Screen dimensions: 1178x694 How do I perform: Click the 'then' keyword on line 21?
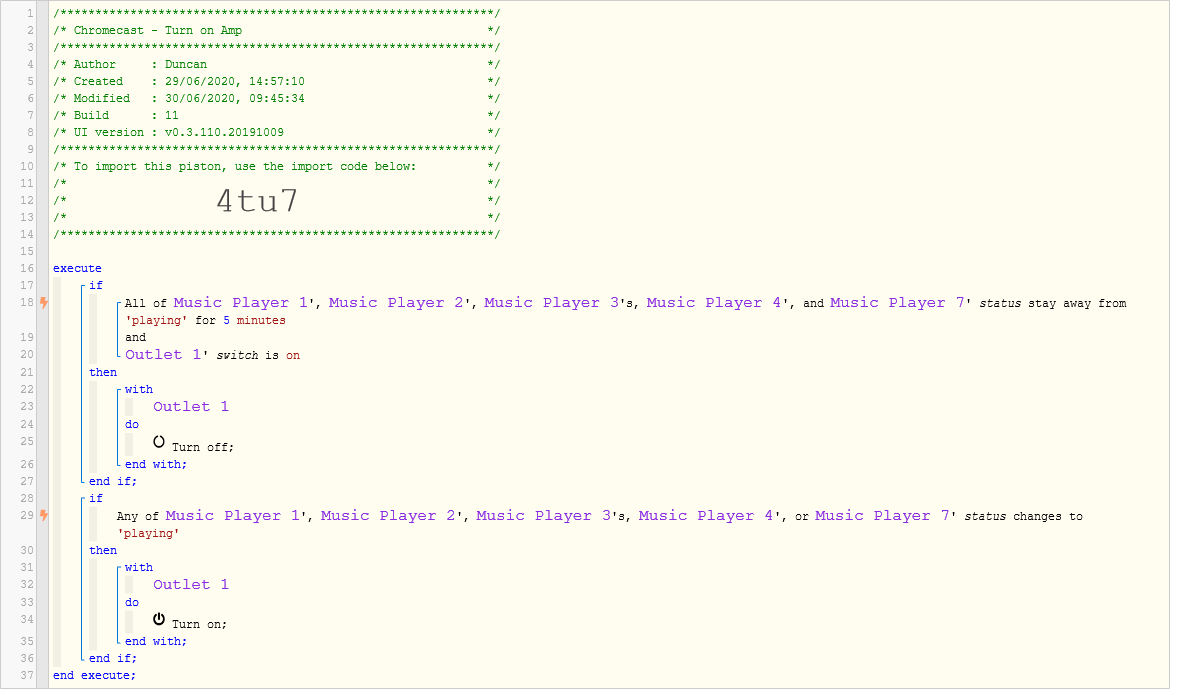coord(103,373)
